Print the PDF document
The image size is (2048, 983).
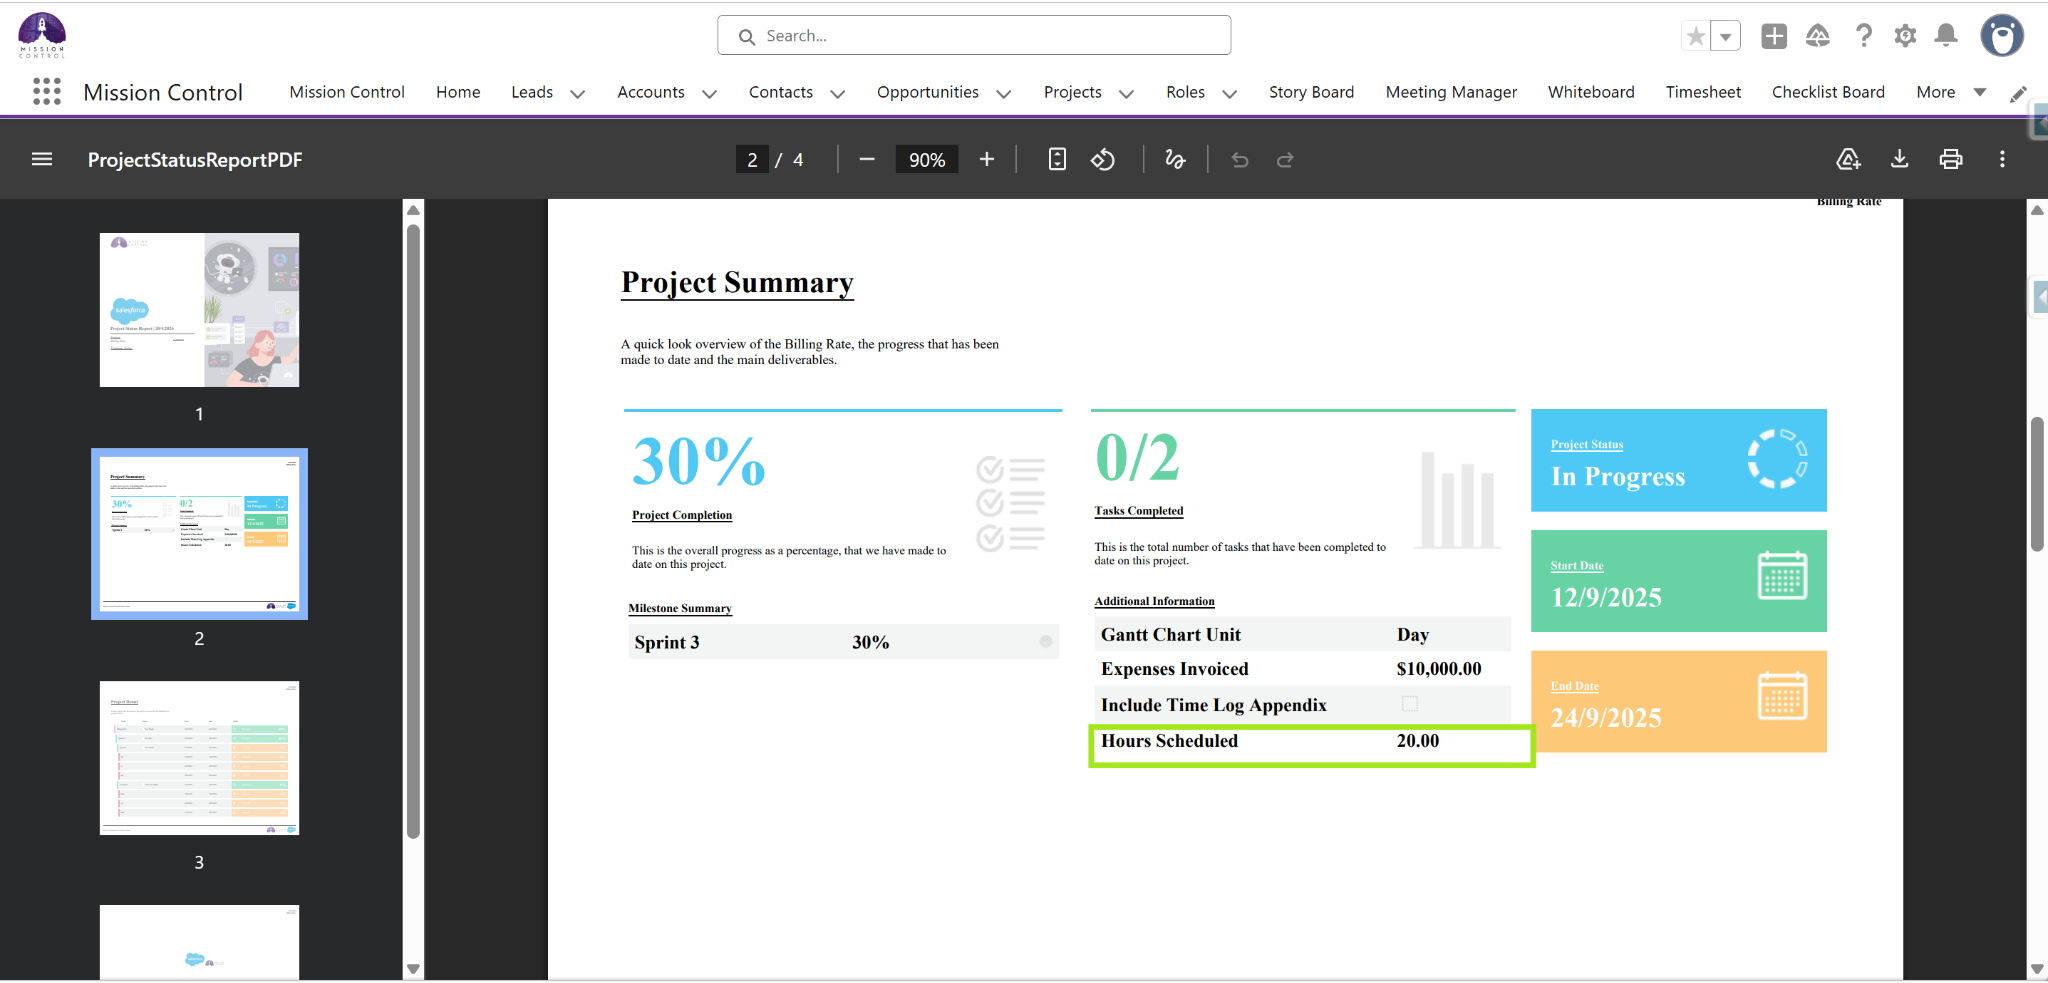tap(1950, 159)
